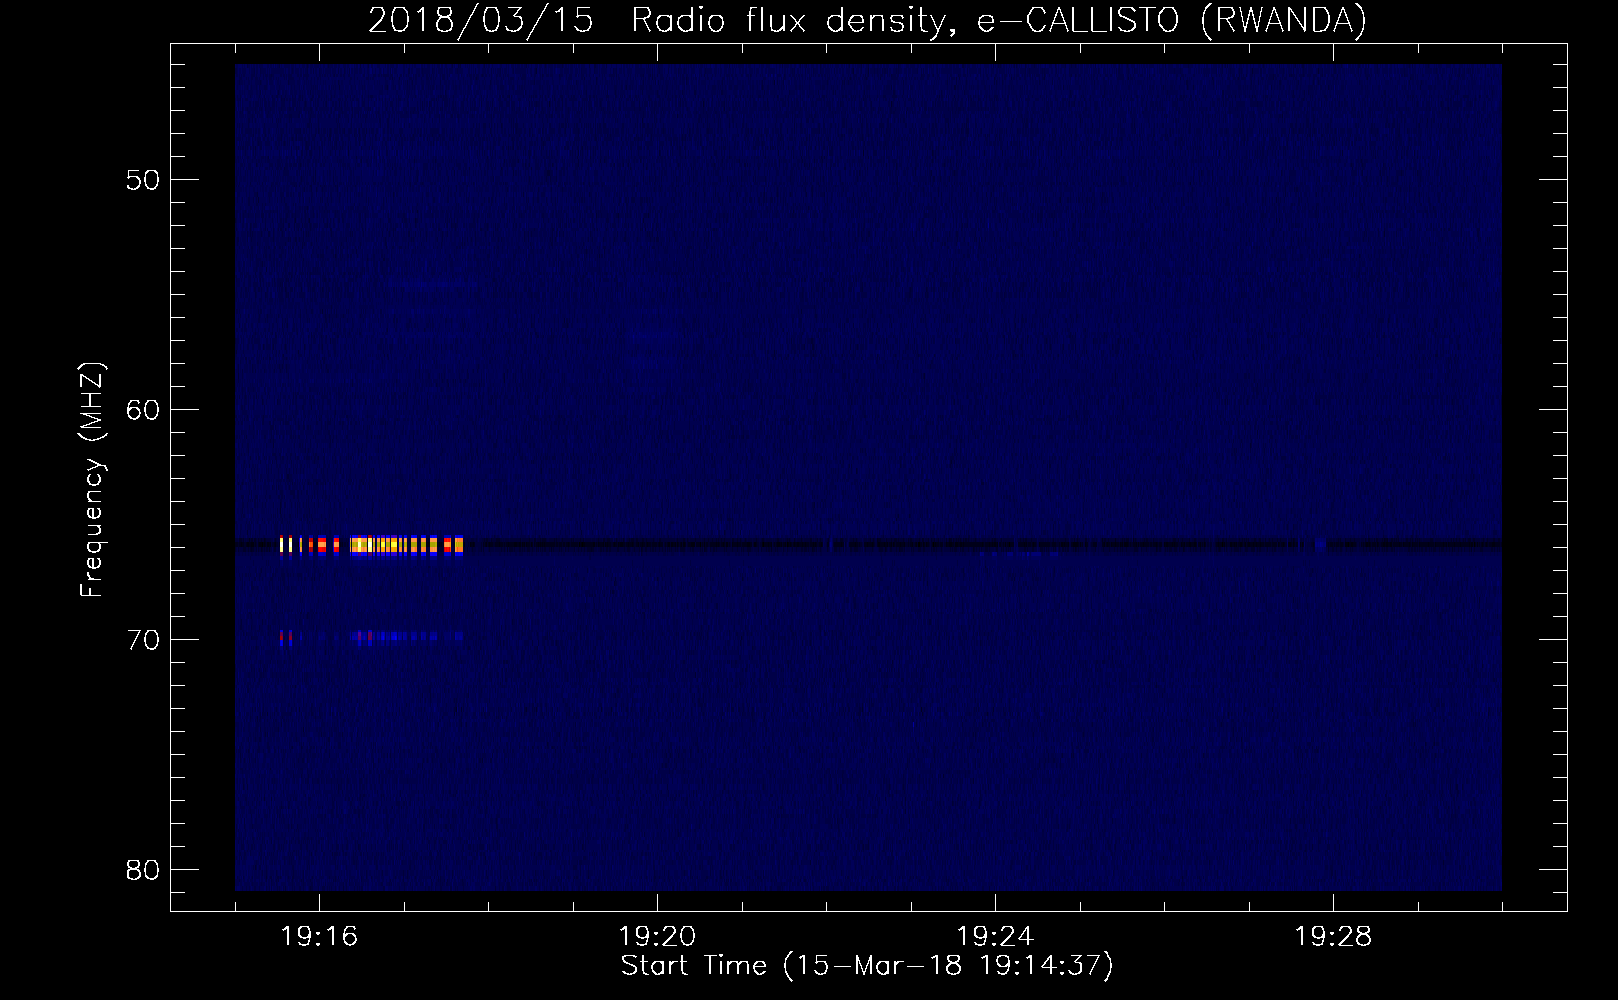Screen dimensions: 1618x1000
Task: Click the 70 MHz frequency tick label
Action: 143,640
